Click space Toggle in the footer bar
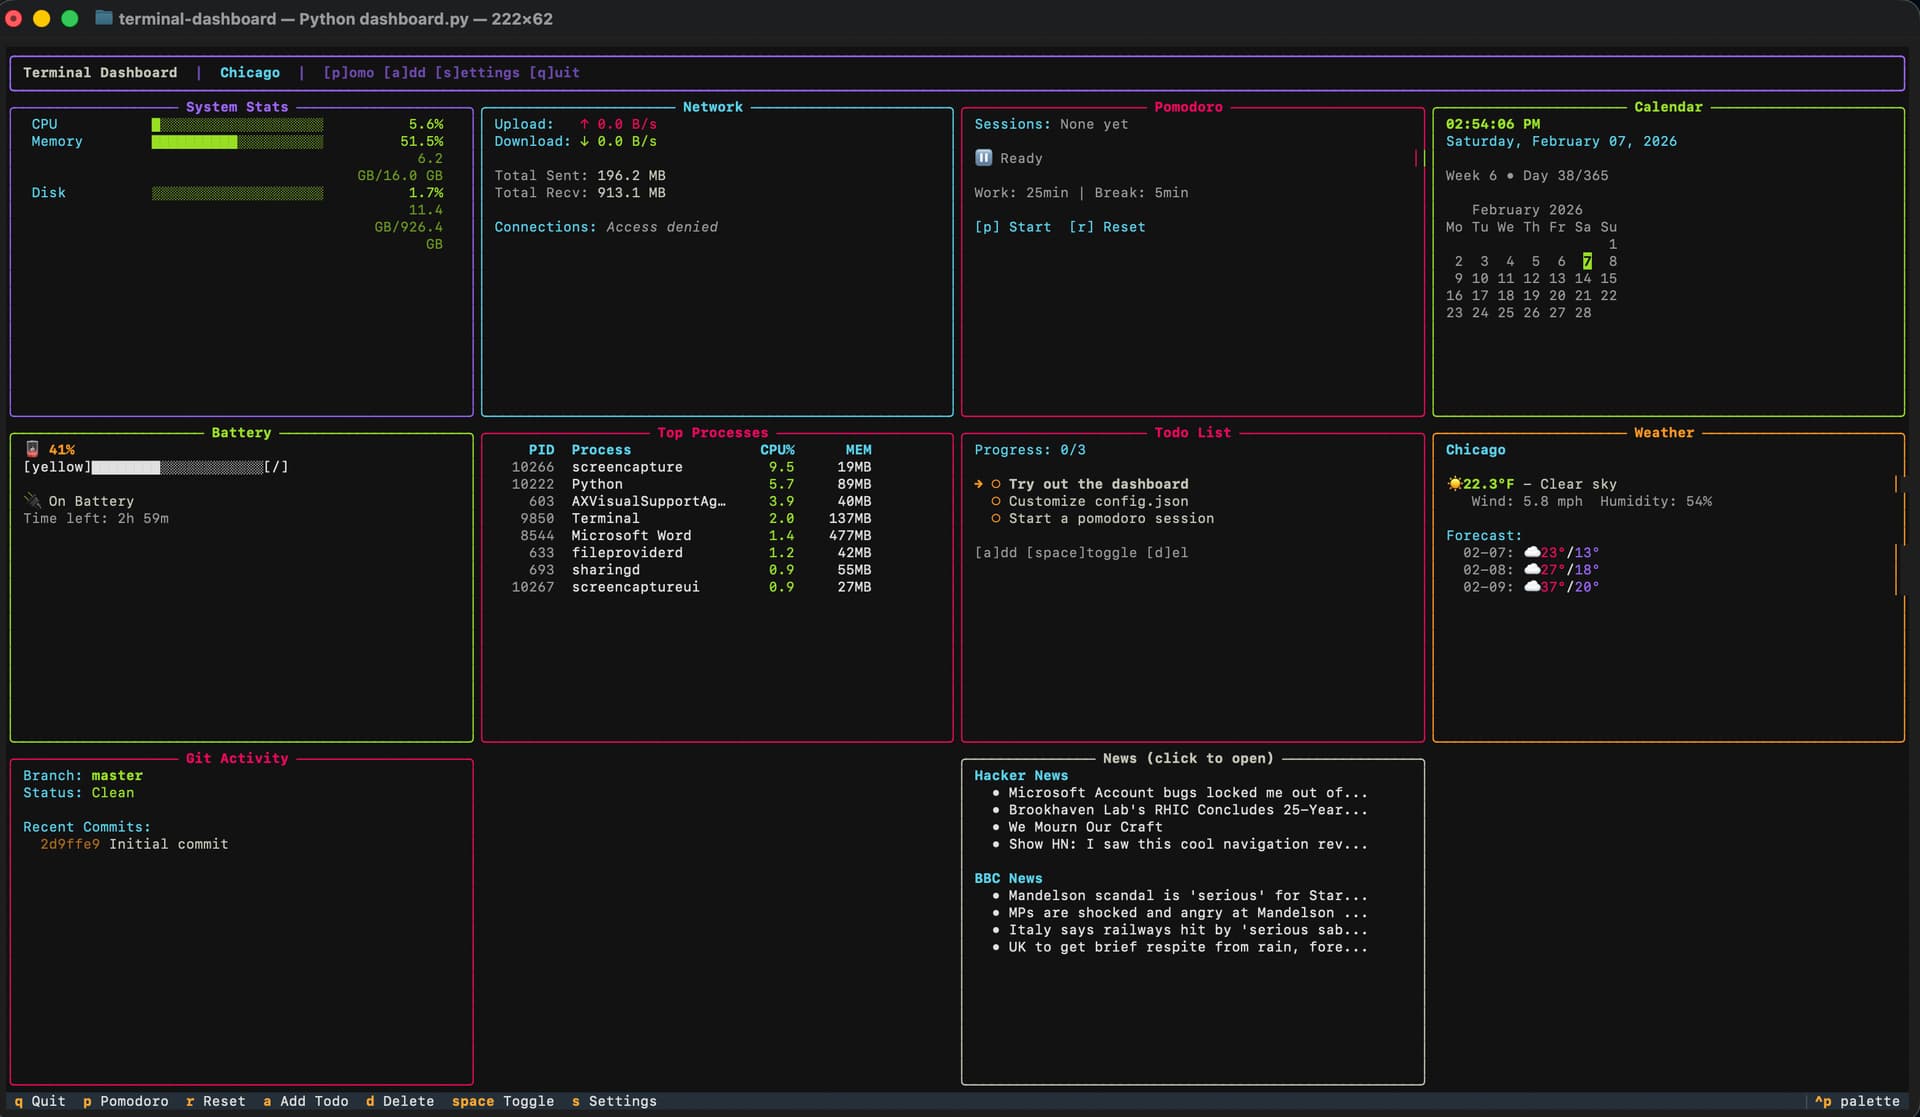1920x1117 pixels. pos(503,1101)
